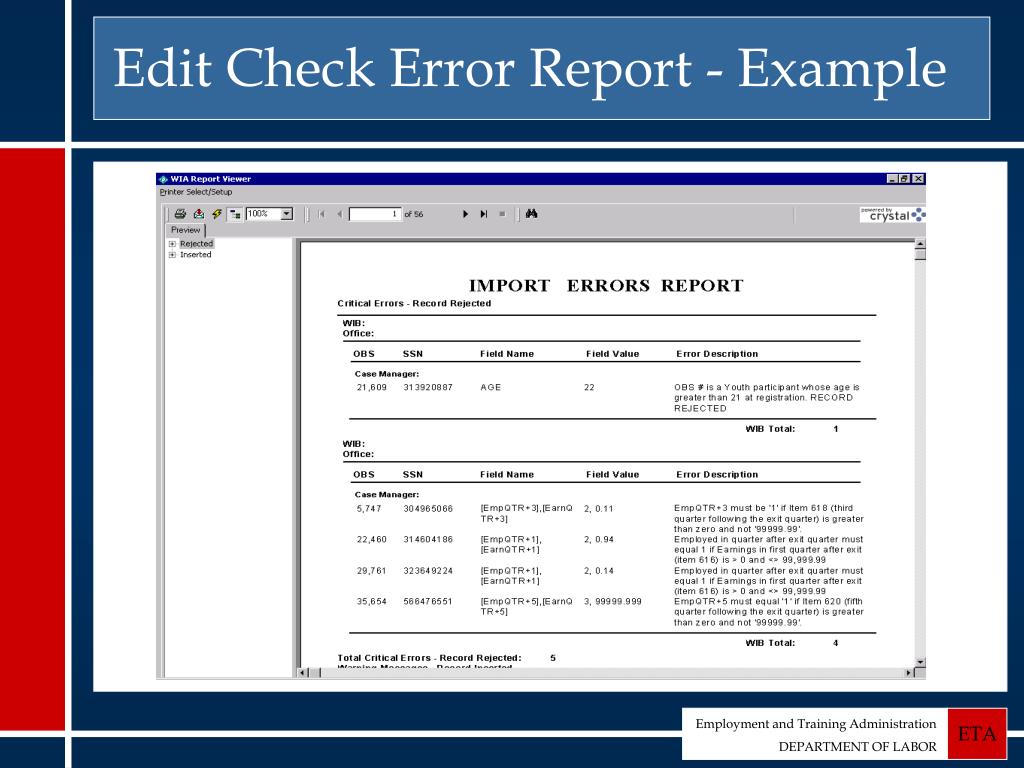
Task: Go to the first page of the report
Action: tap(321, 214)
